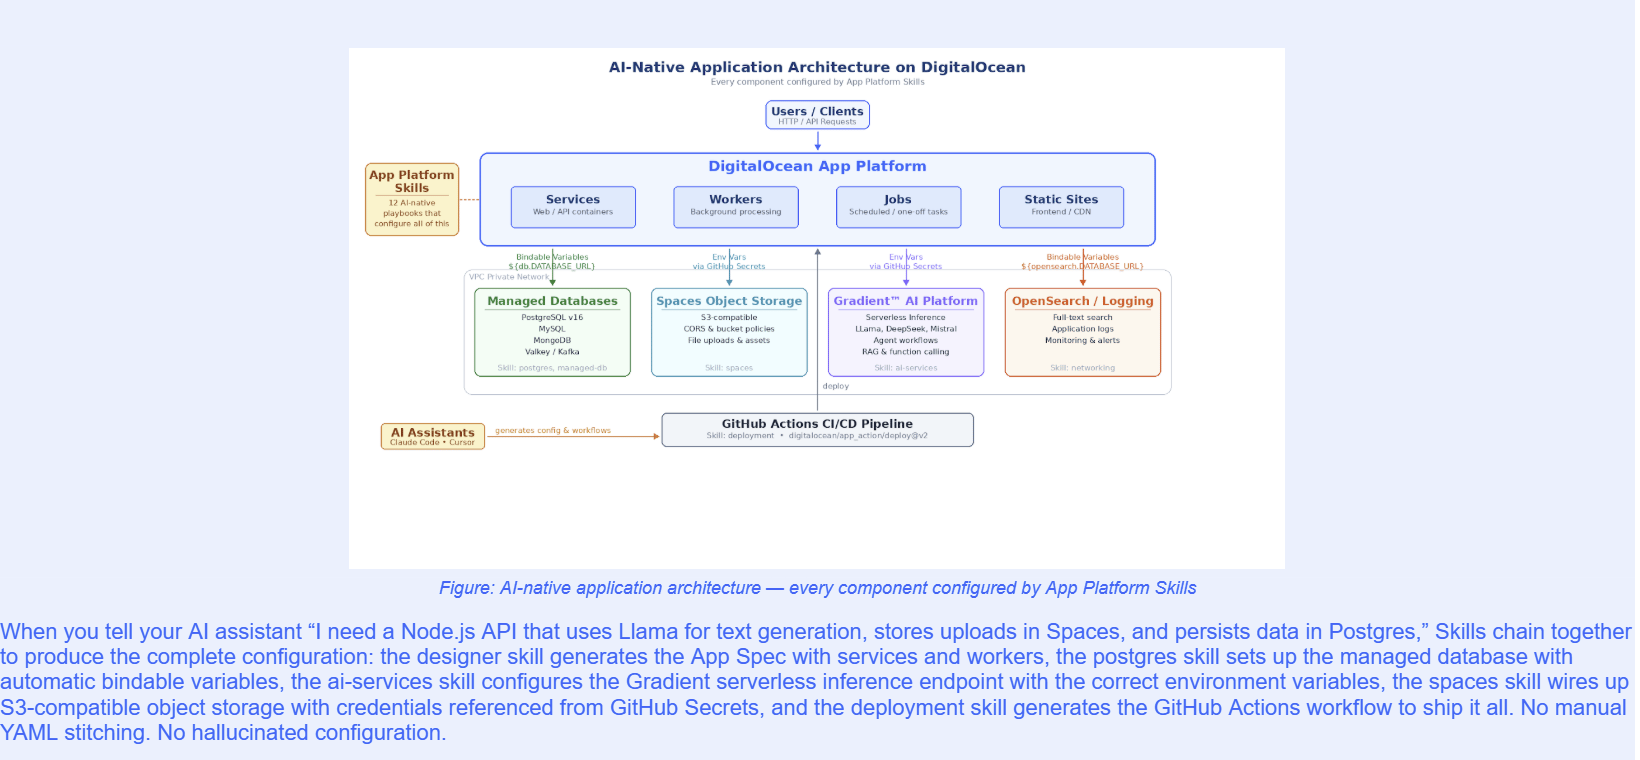Click the Gradient AI Platform heading

(x=906, y=301)
